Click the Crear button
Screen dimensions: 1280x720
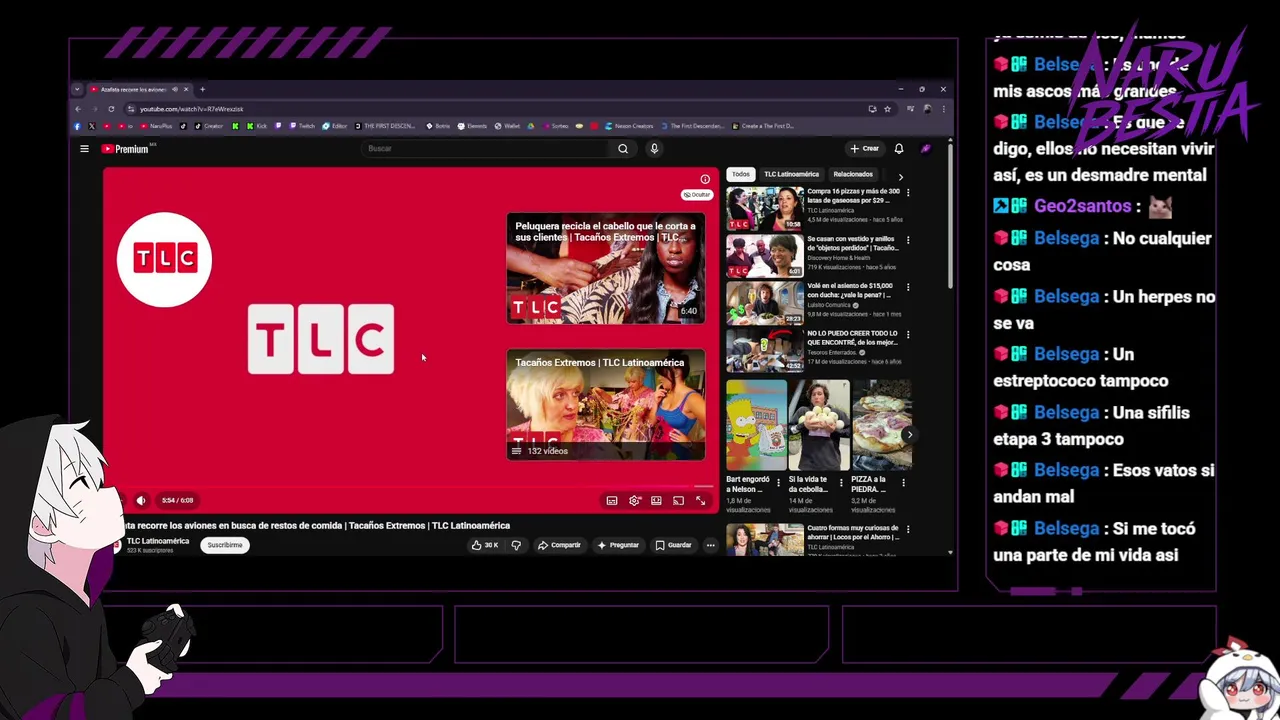coord(865,149)
